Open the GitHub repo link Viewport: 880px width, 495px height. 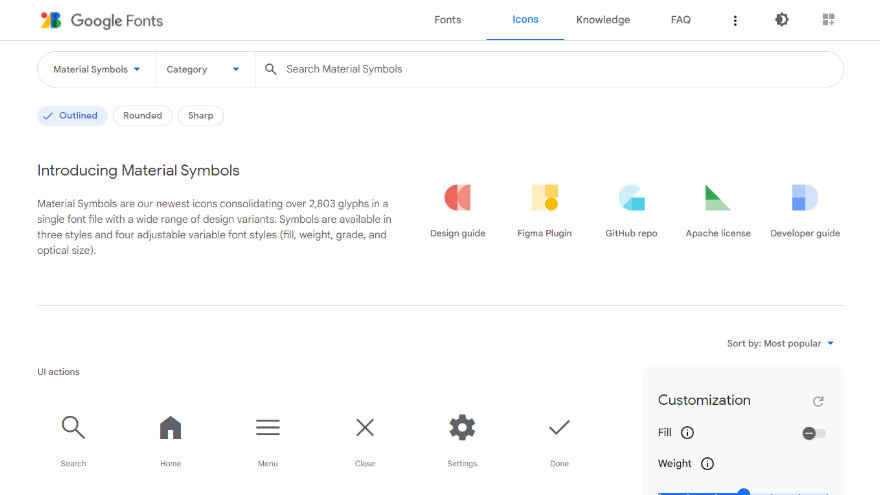(x=631, y=211)
